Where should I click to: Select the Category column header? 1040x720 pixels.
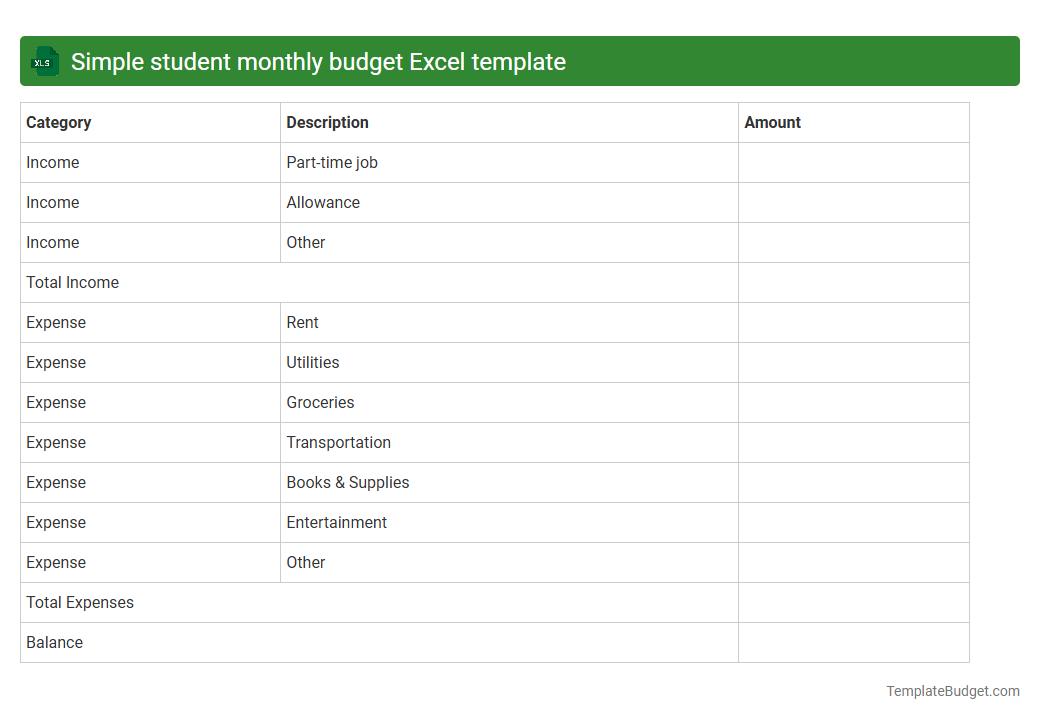pos(59,122)
